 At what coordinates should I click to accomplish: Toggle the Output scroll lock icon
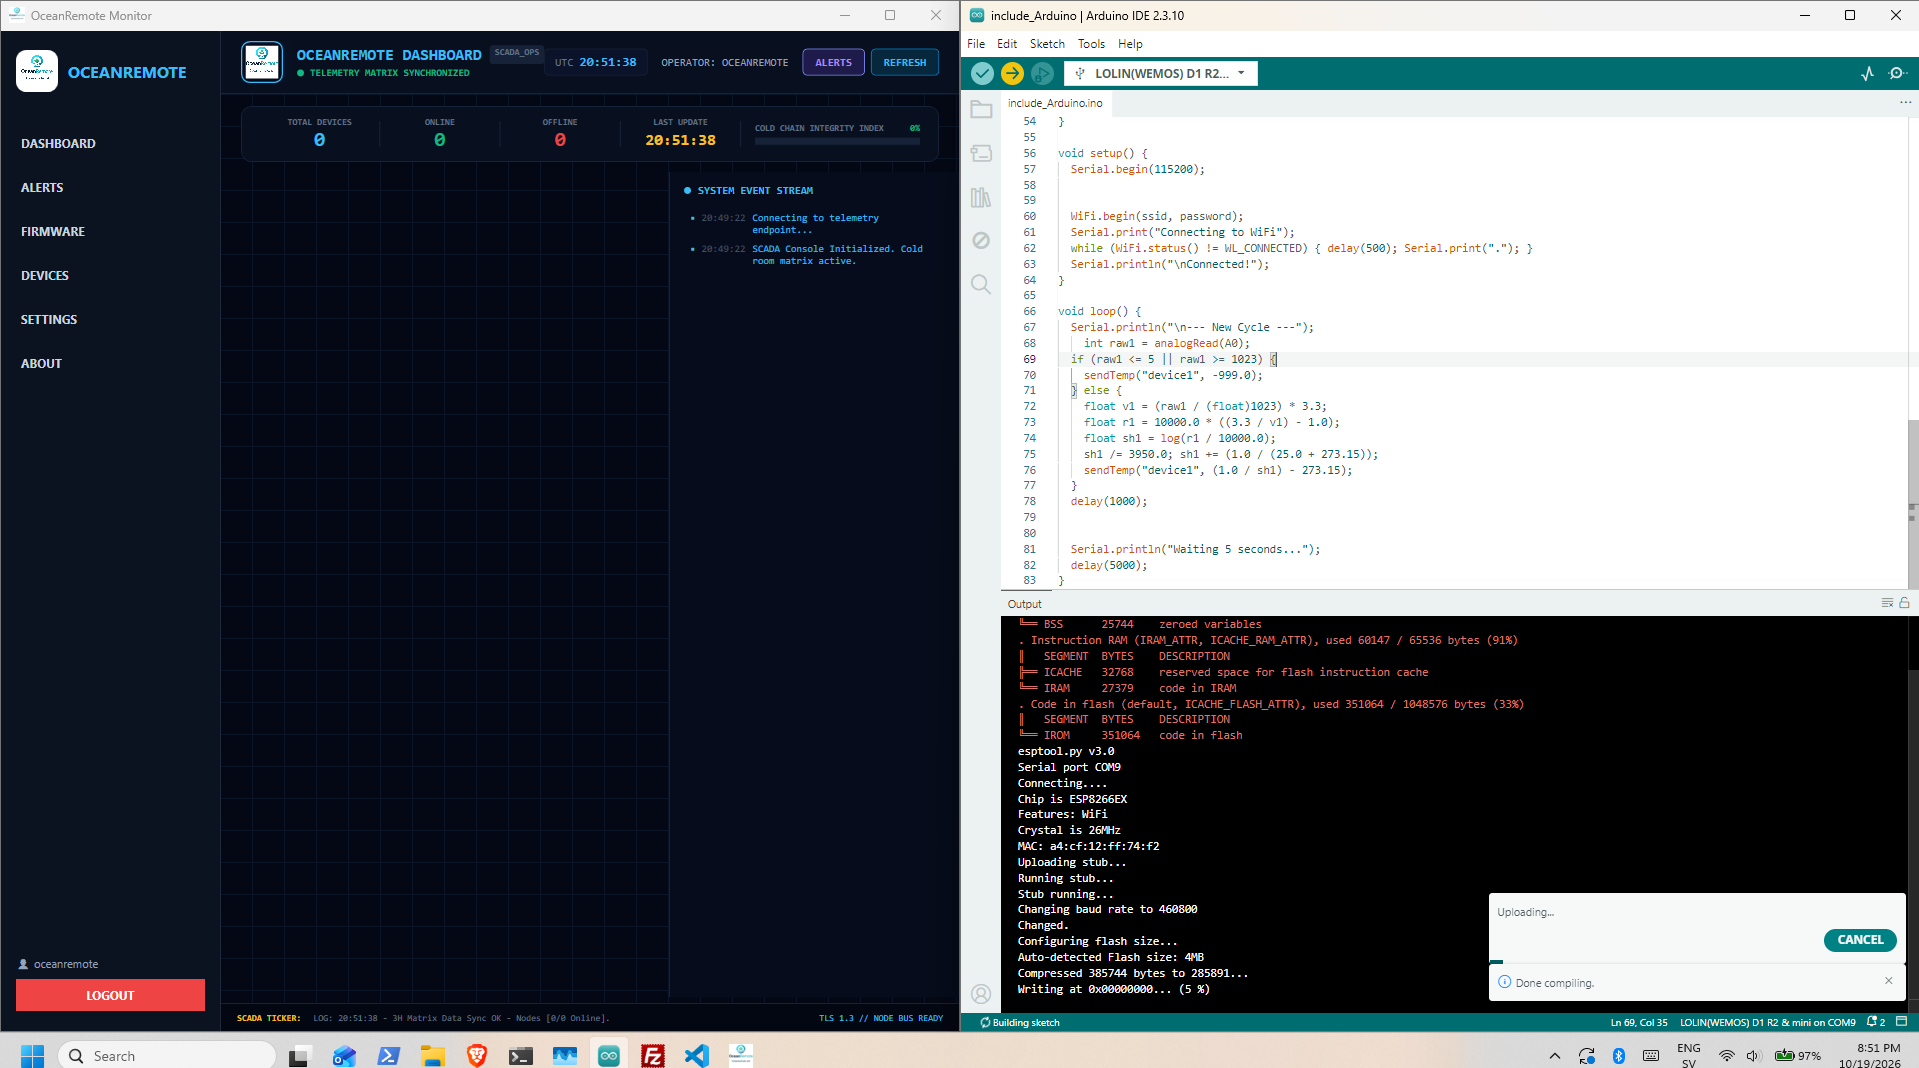point(1905,603)
